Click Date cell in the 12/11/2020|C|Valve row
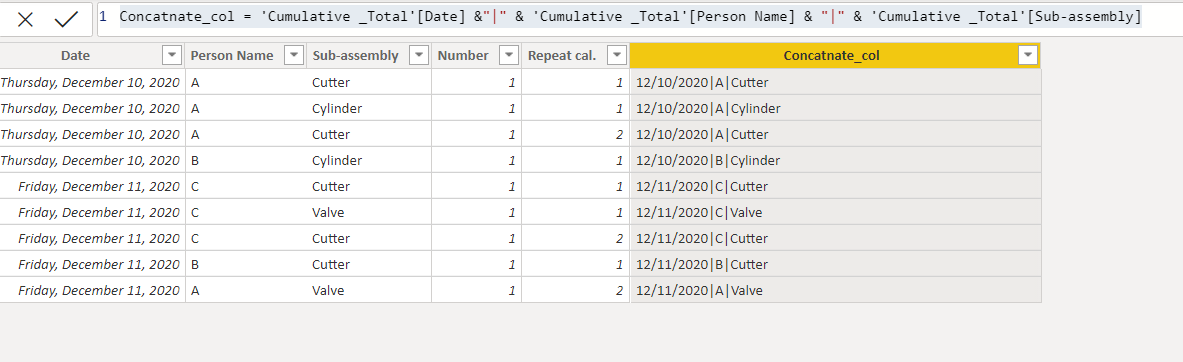The width and height of the screenshot is (1183, 362). [92, 213]
